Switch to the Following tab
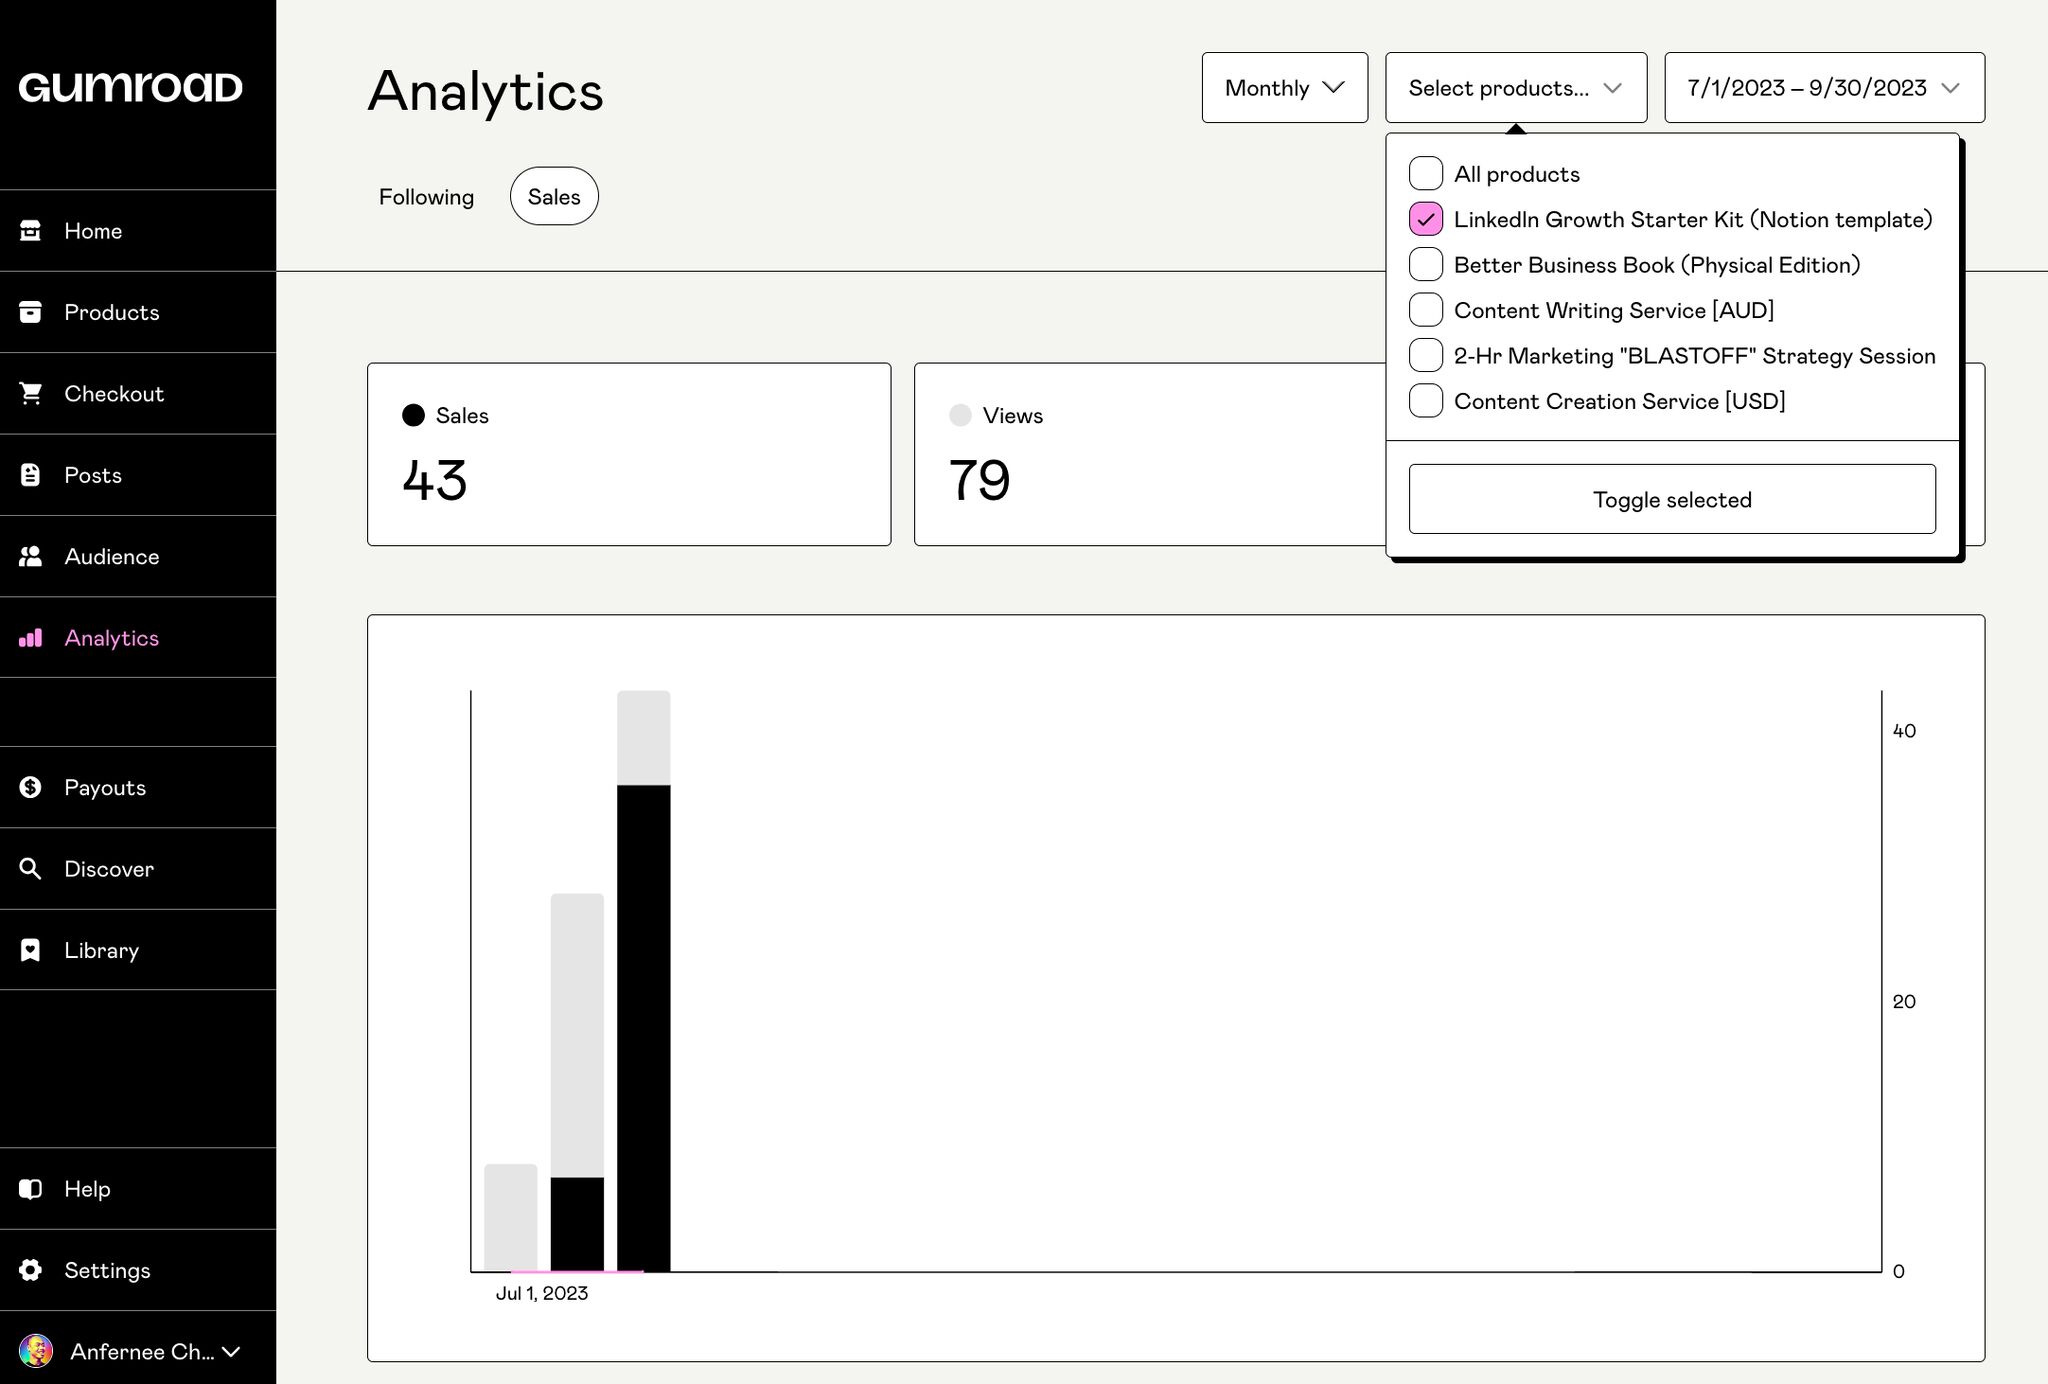Viewport: 2048px width, 1384px height. tap(426, 196)
